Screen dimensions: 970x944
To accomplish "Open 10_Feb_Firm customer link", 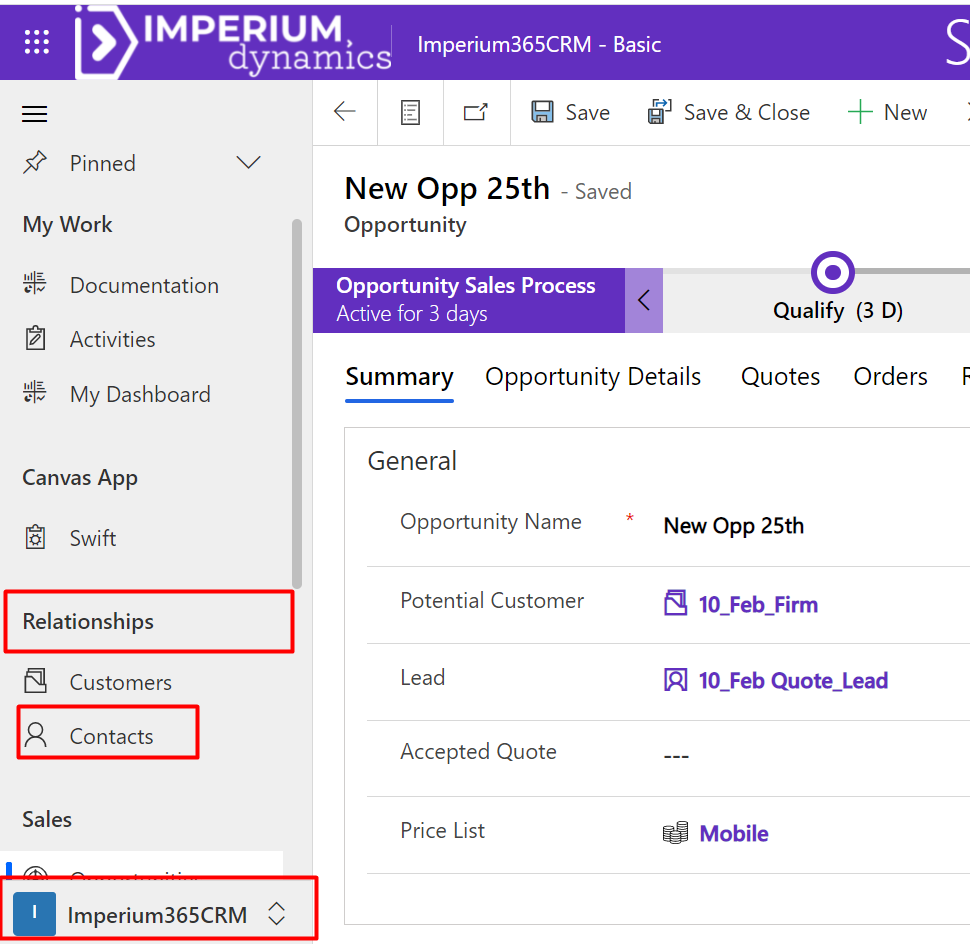I will (x=757, y=605).
